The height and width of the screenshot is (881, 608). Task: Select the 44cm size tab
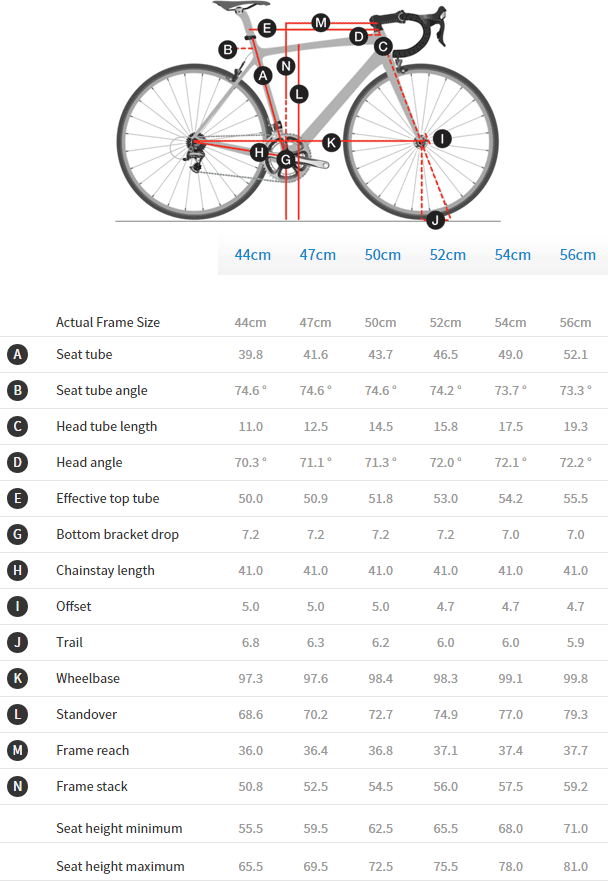[x=253, y=255]
